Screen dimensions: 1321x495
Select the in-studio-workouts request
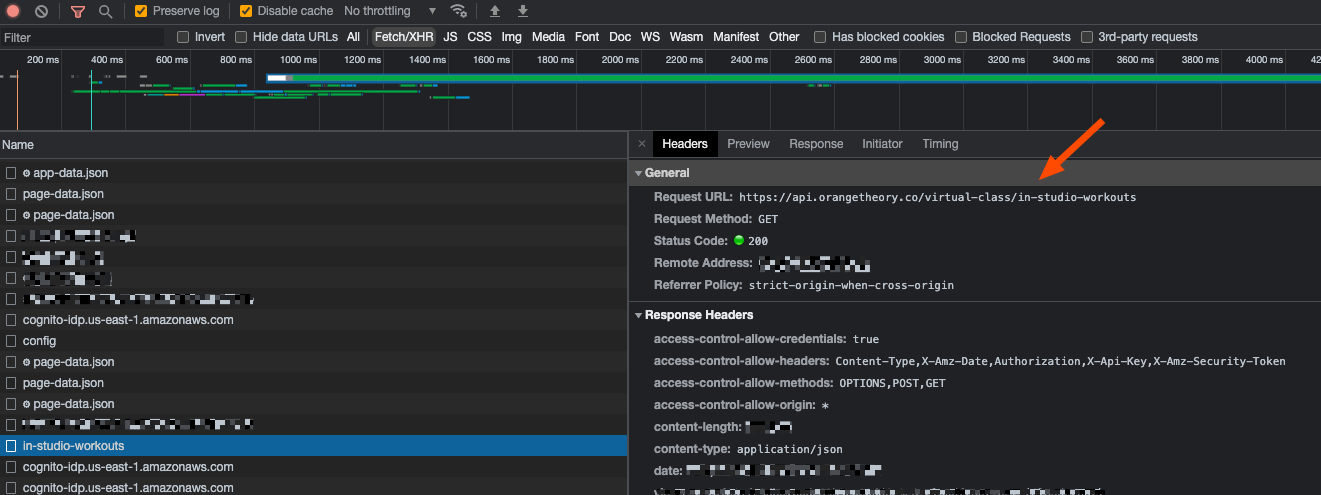[314, 446]
